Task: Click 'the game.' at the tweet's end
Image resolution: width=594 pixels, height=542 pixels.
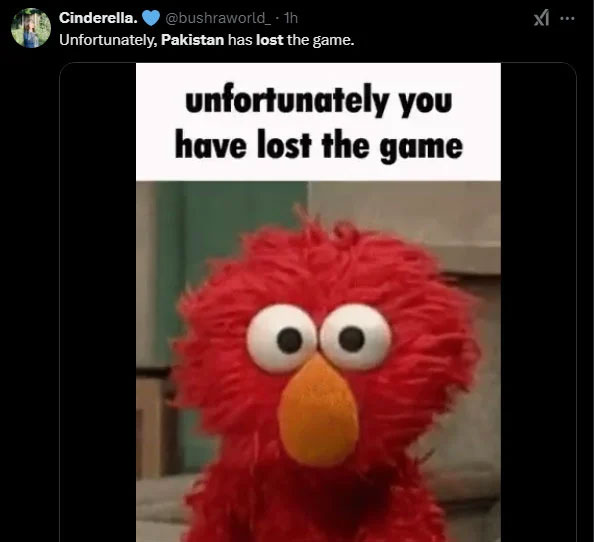Action: click(320, 40)
